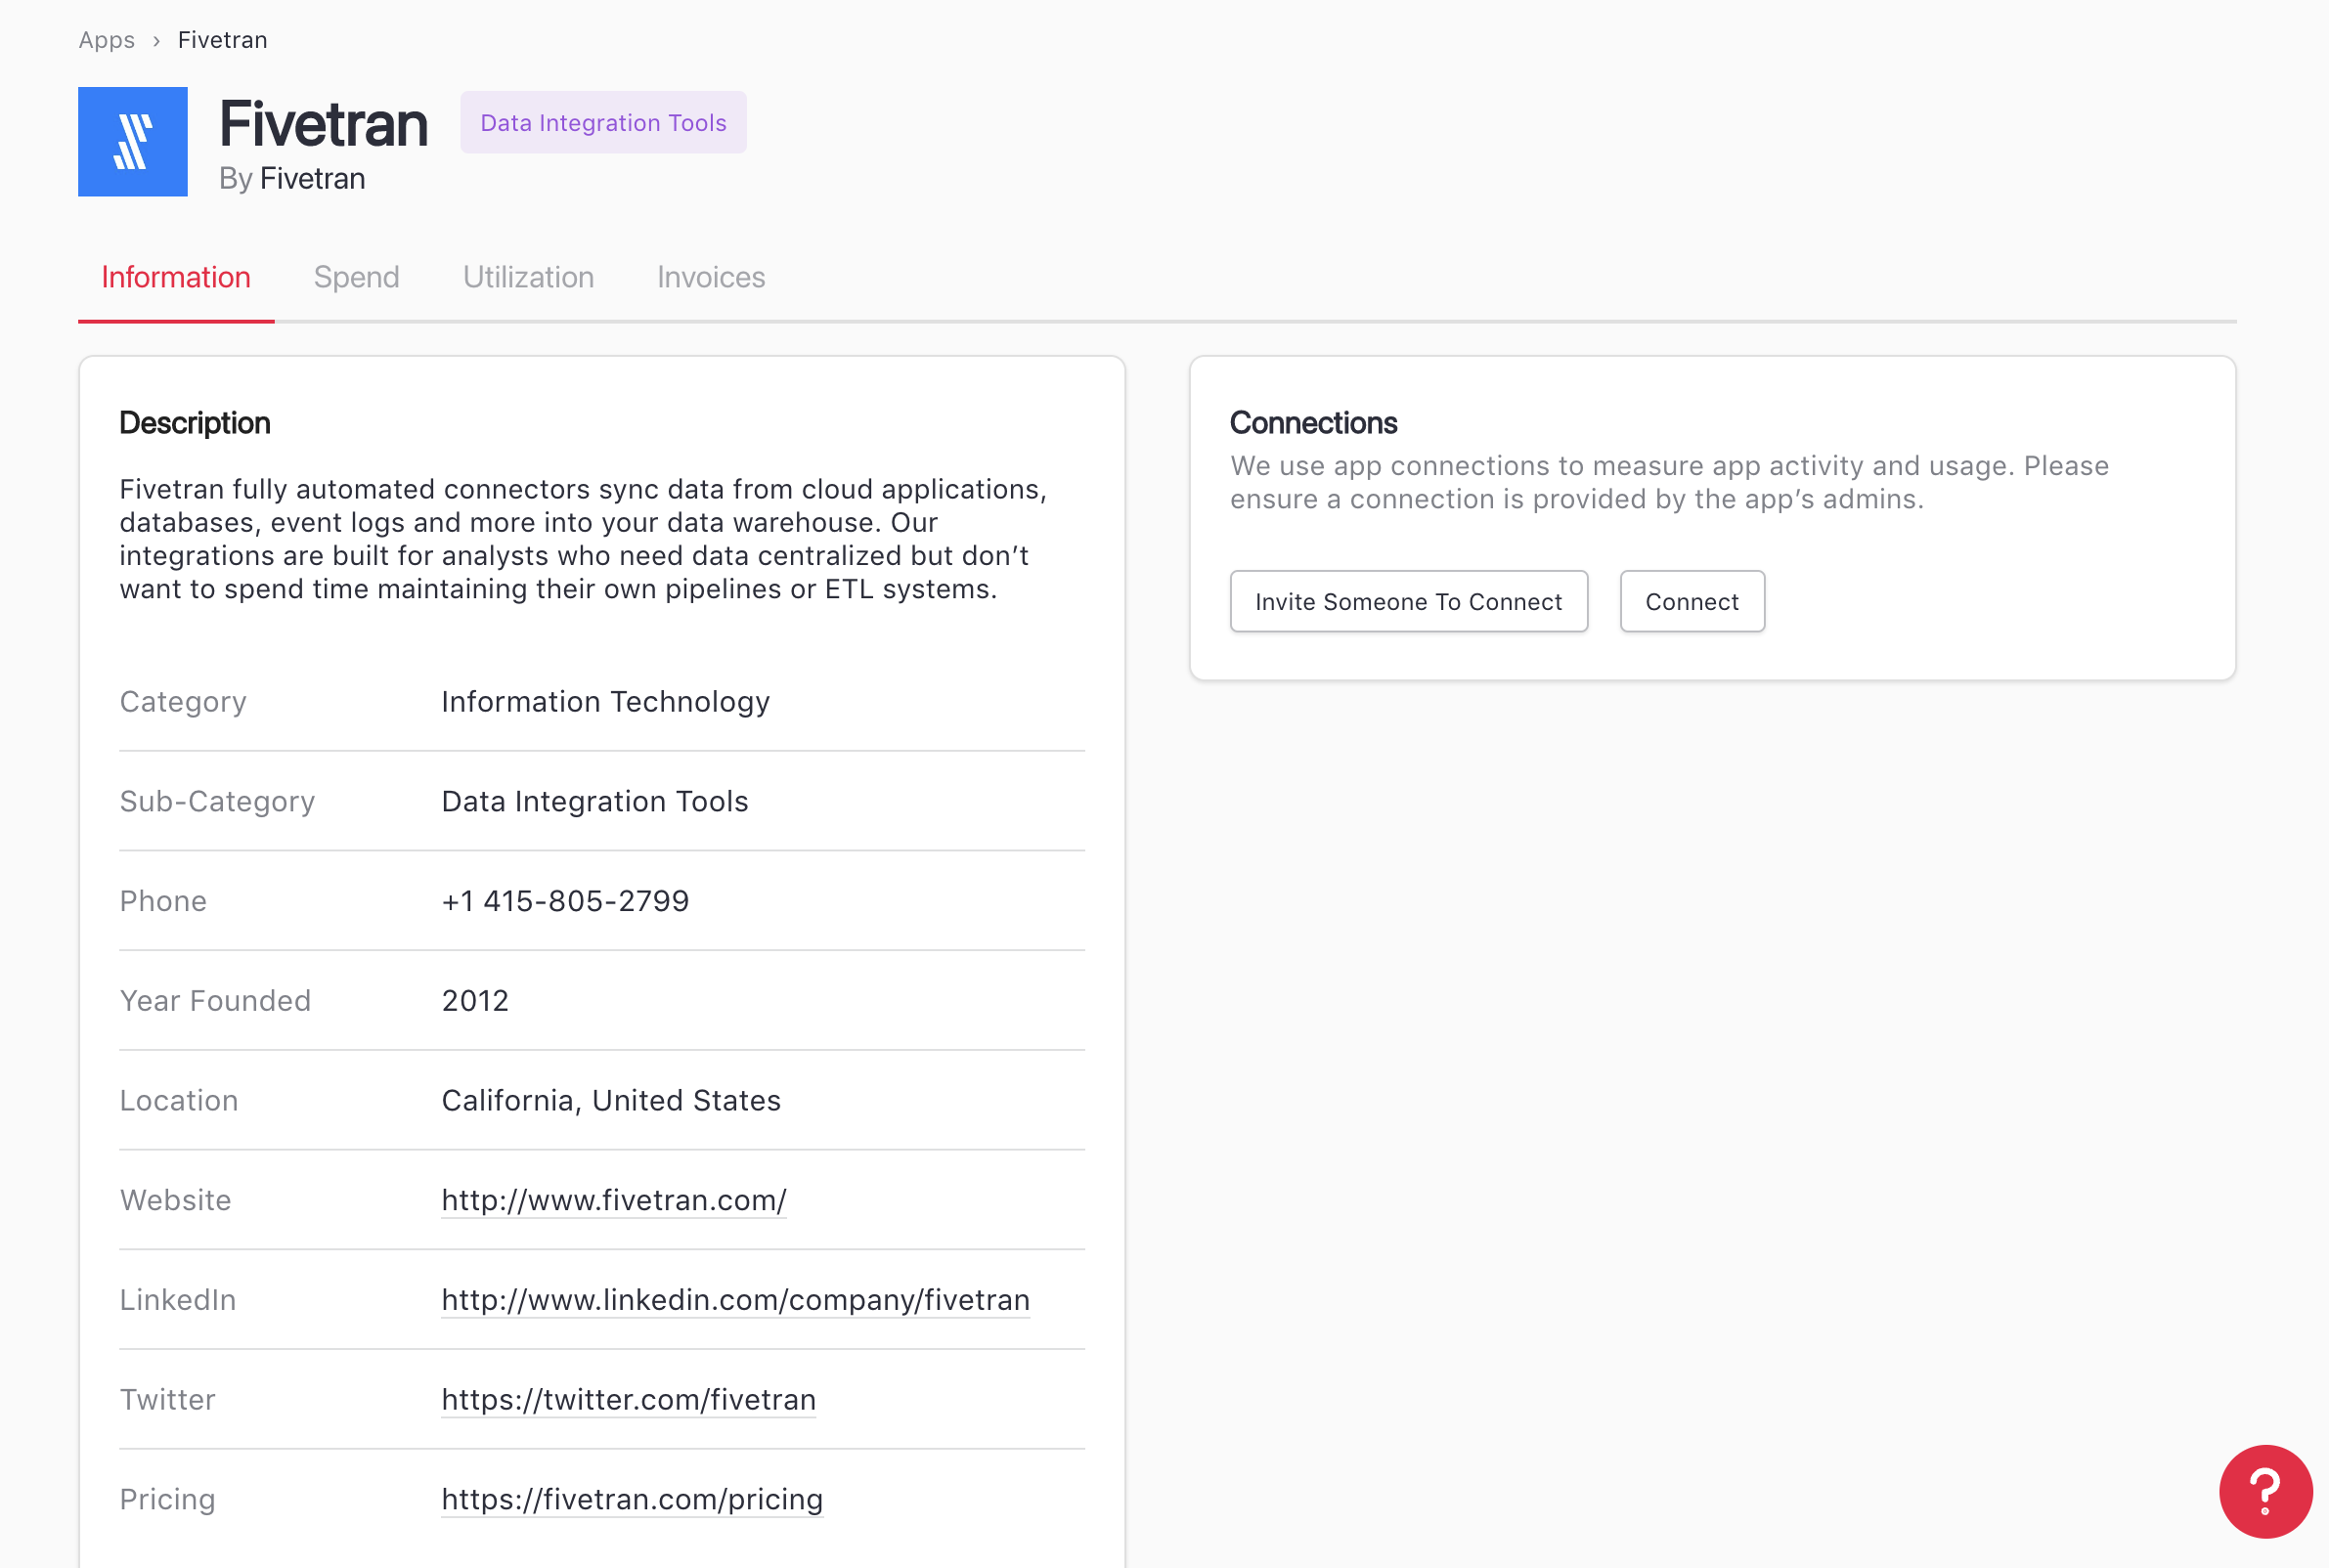
Task: Click the Fivetran app logo icon
Action: tap(133, 142)
